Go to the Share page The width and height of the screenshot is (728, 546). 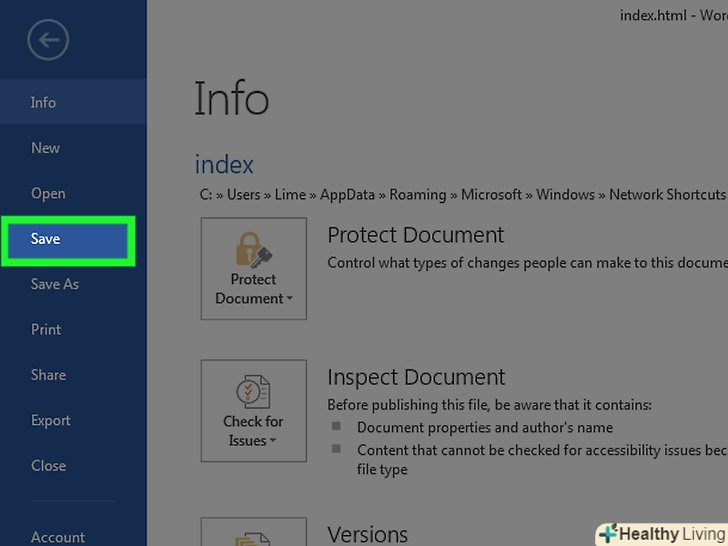(x=48, y=375)
